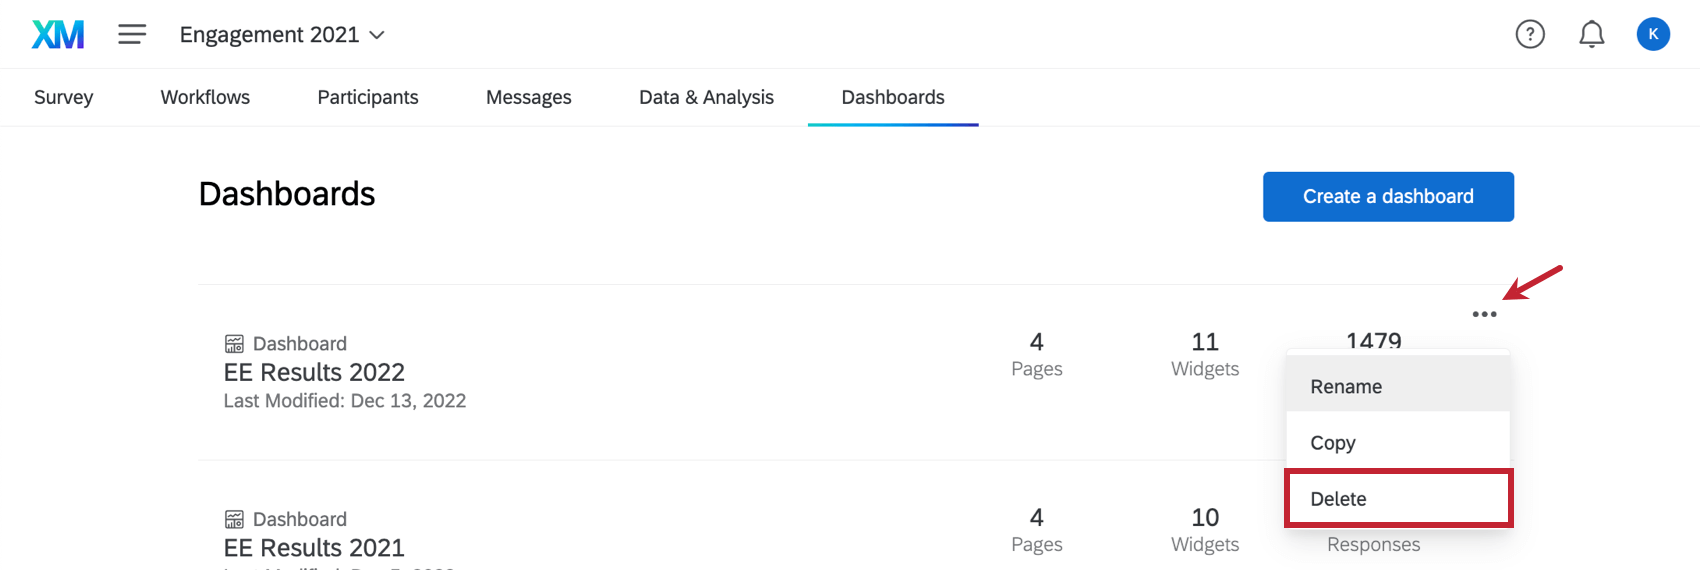The height and width of the screenshot is (570, 1700).
Task: Click the three-dot options for EE Results 2022
Action: click(x=1484, y=314)
